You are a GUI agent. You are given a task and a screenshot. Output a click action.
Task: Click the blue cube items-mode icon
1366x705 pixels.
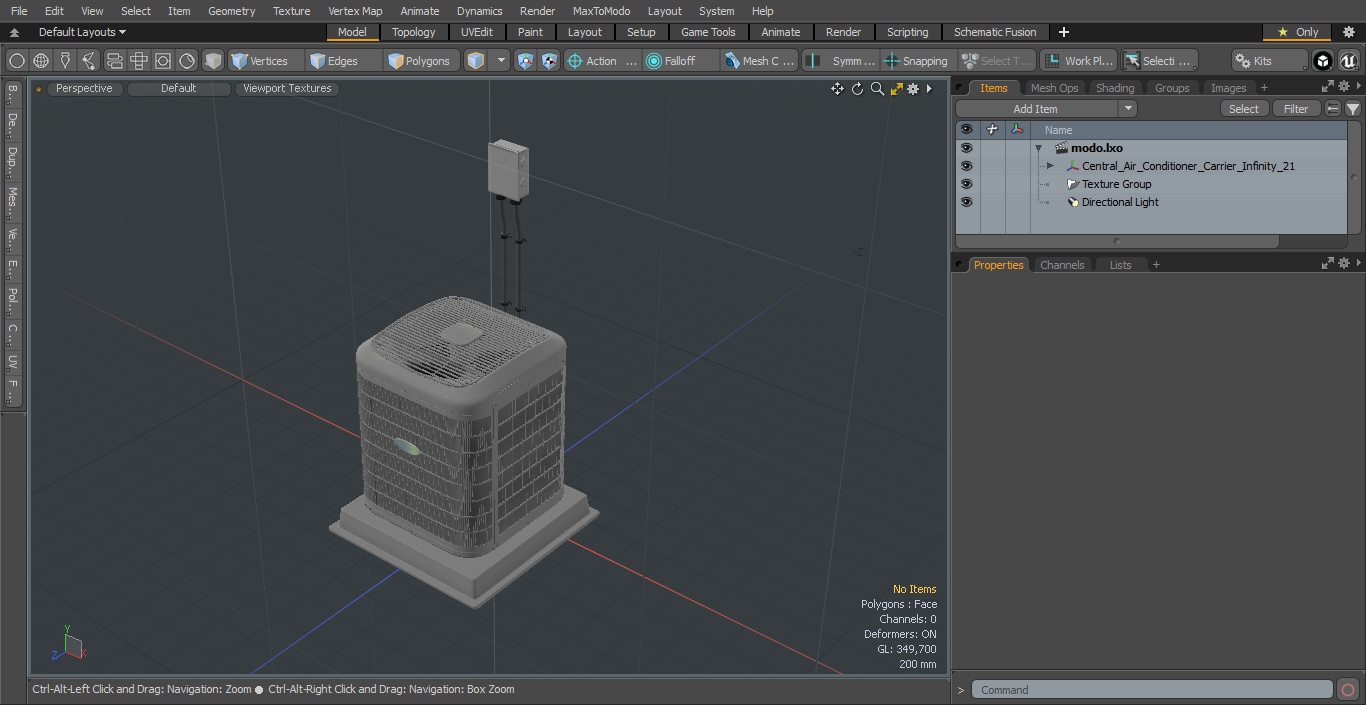point(476,61)
